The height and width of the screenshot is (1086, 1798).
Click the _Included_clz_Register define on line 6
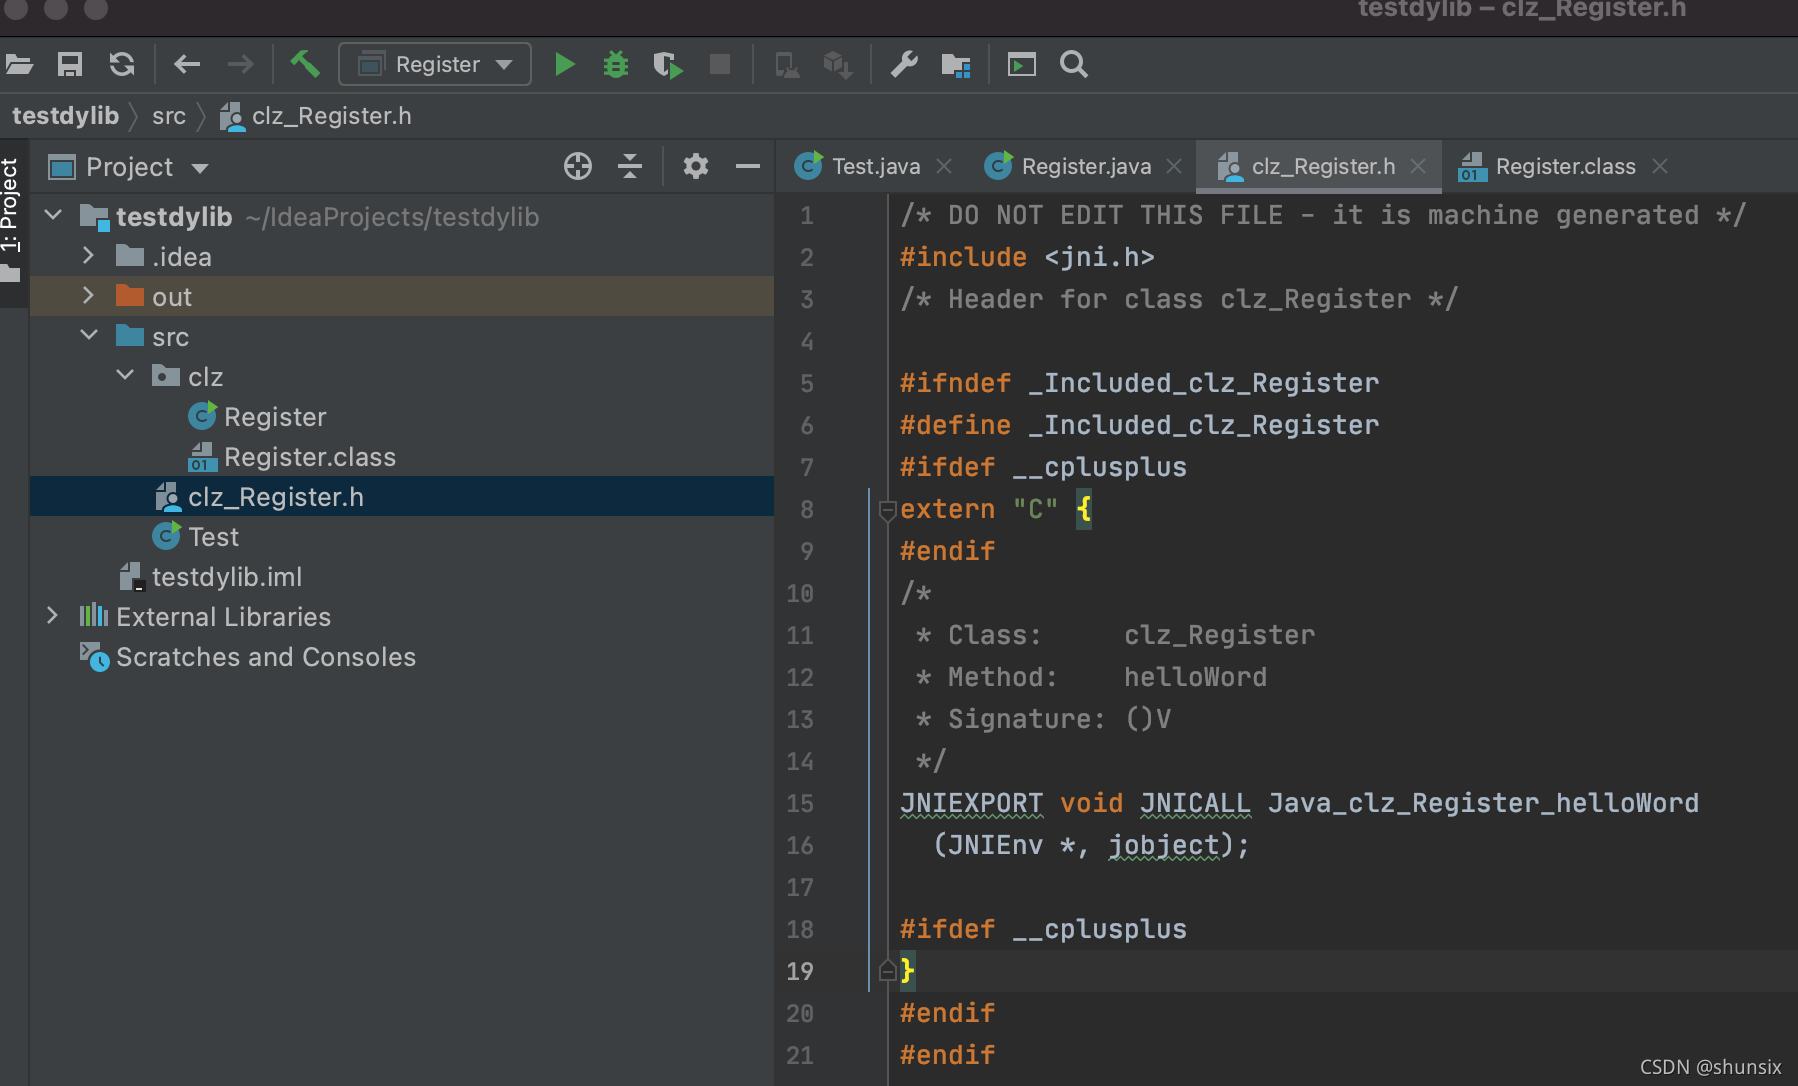coord(1203,425)
